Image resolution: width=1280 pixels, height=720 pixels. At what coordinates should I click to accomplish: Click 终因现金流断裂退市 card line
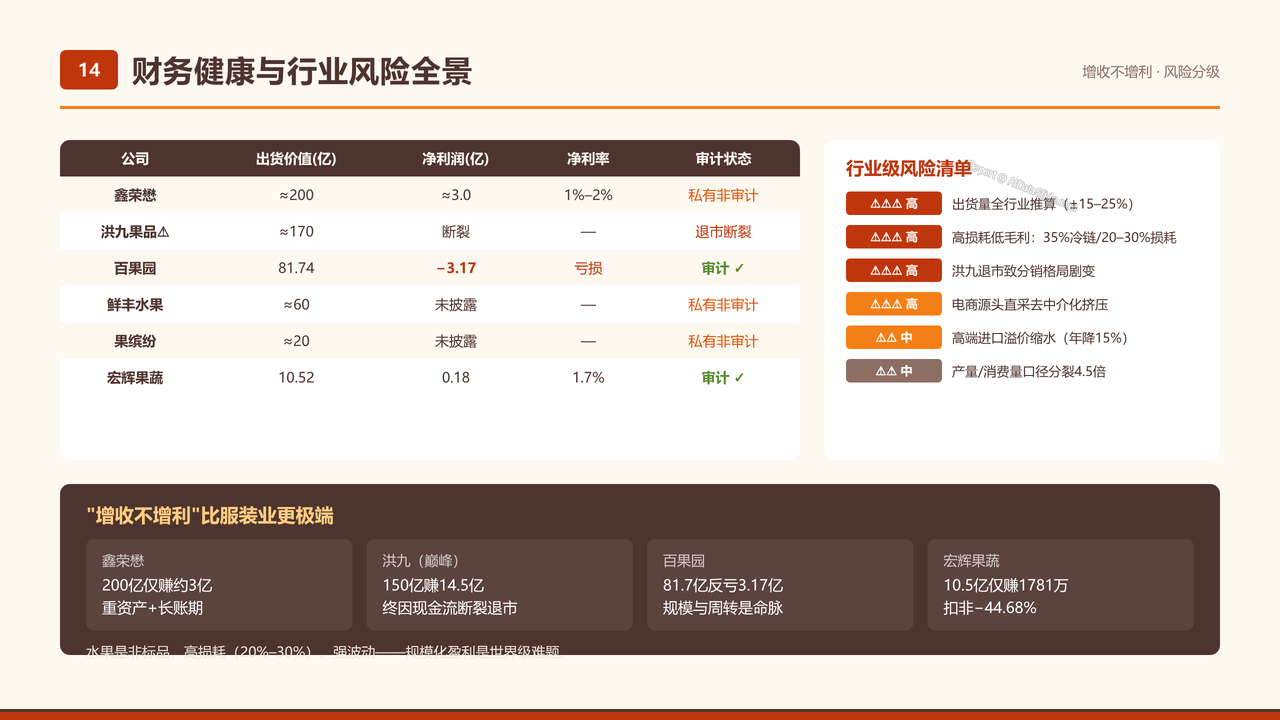pyautogui.click(x=449, y=607)
